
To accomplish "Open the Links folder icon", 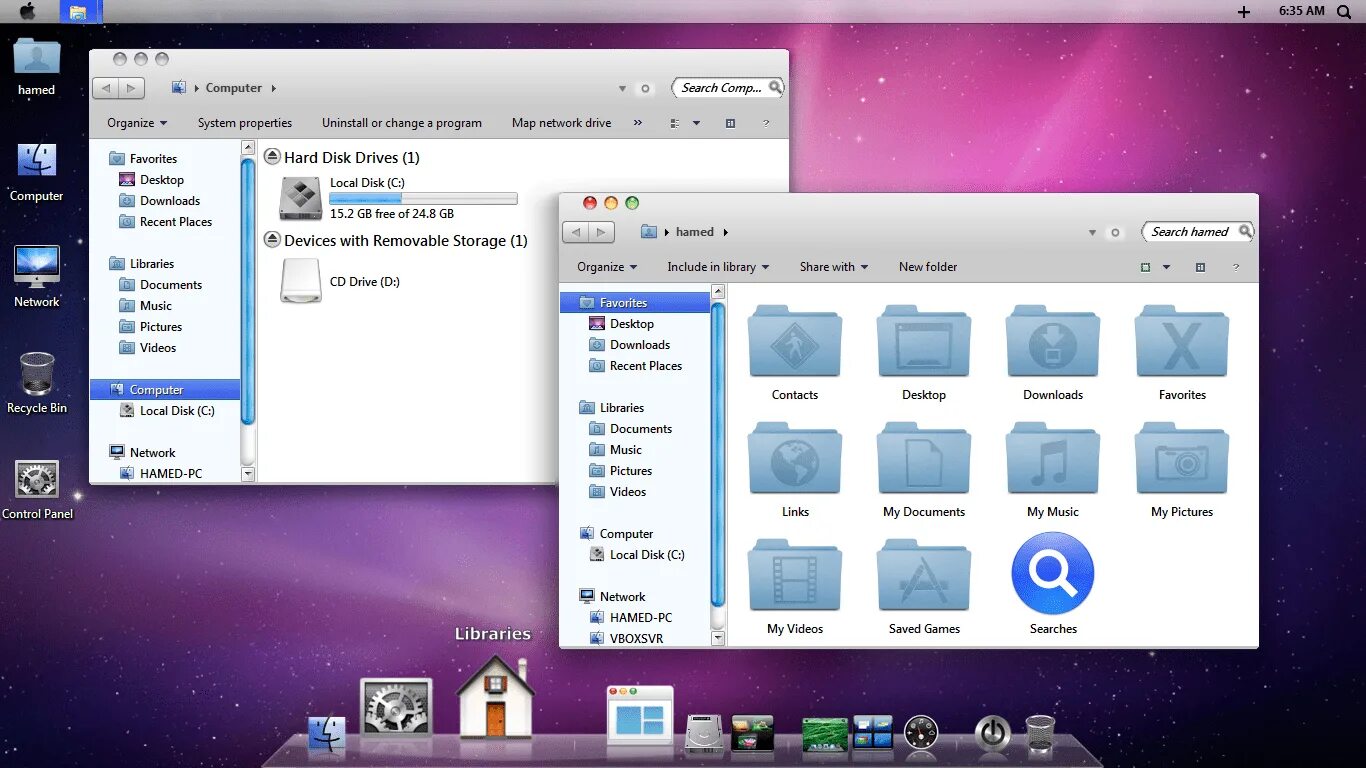I will 795,459.
